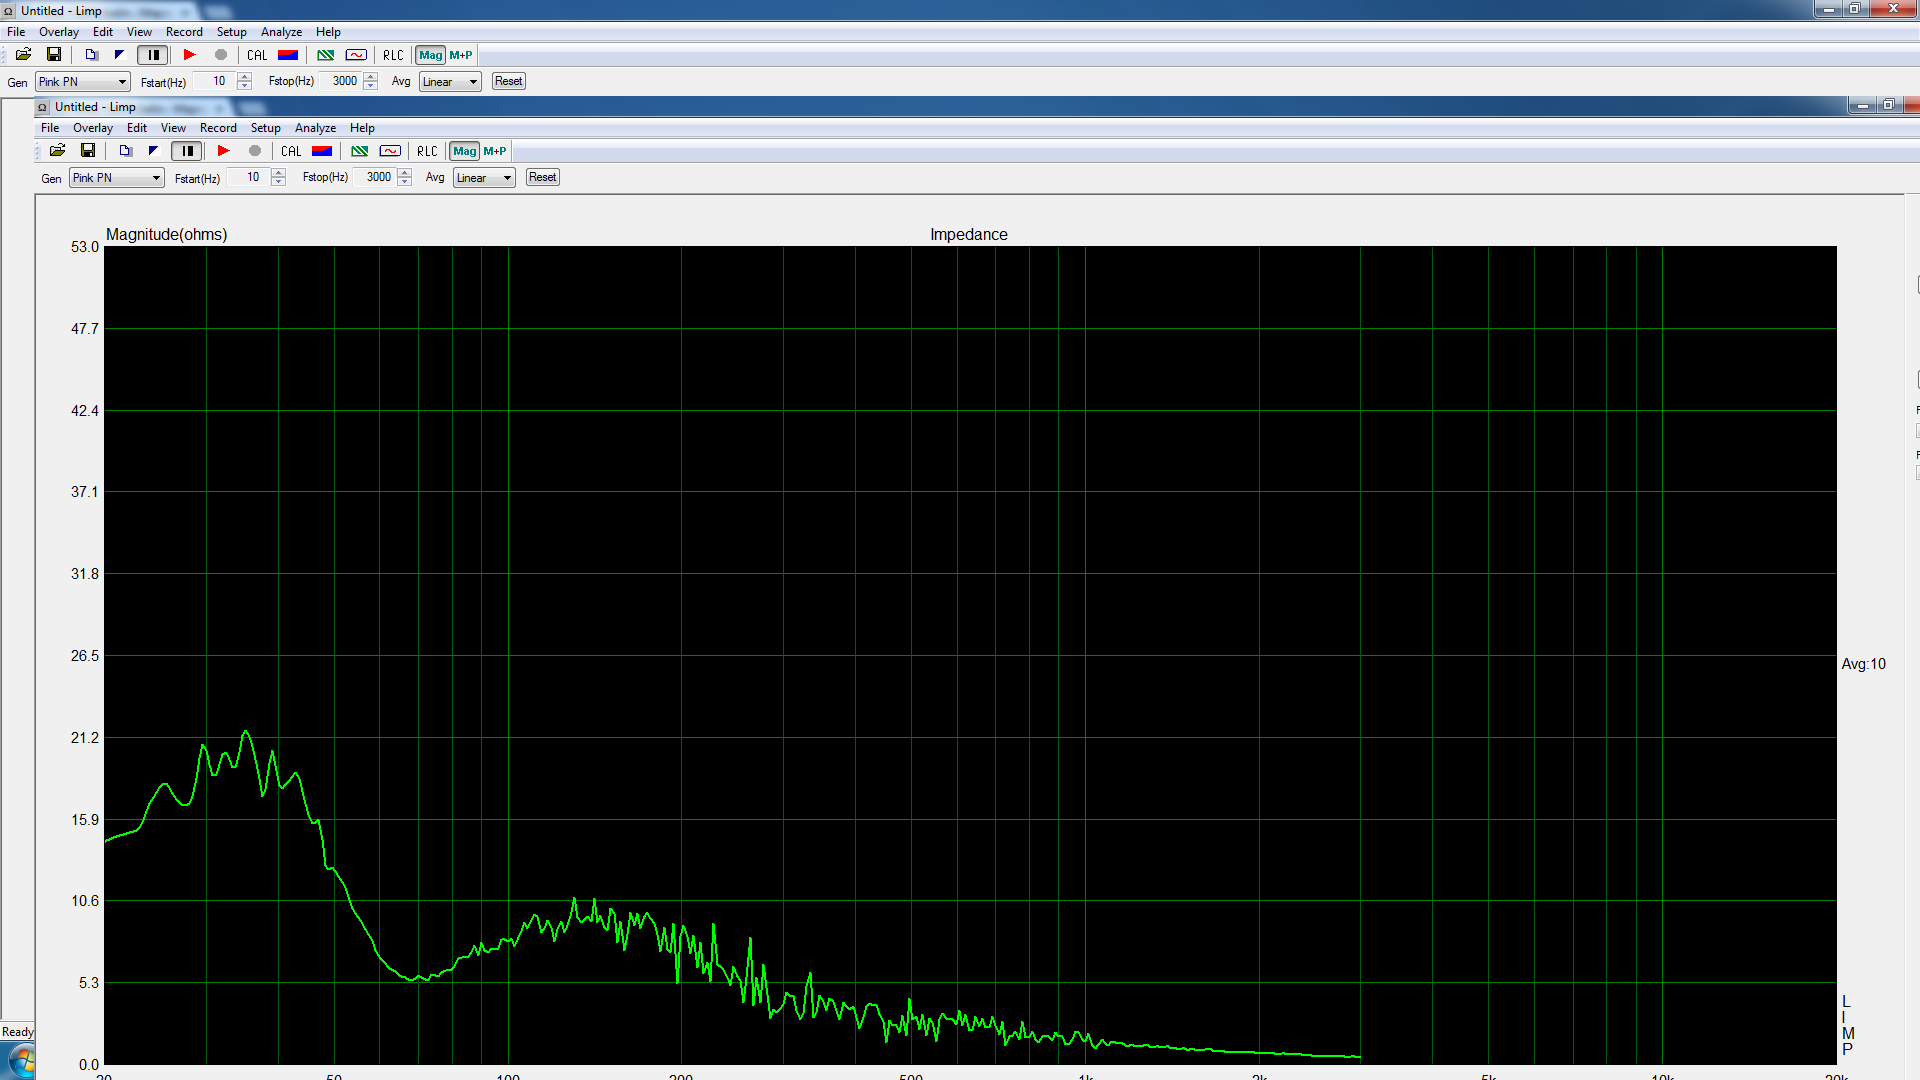Decrease Fstop value in front window
The width and height of the screenshot is (1920, 1080).
pyautogui.click(x=405, y=182)
